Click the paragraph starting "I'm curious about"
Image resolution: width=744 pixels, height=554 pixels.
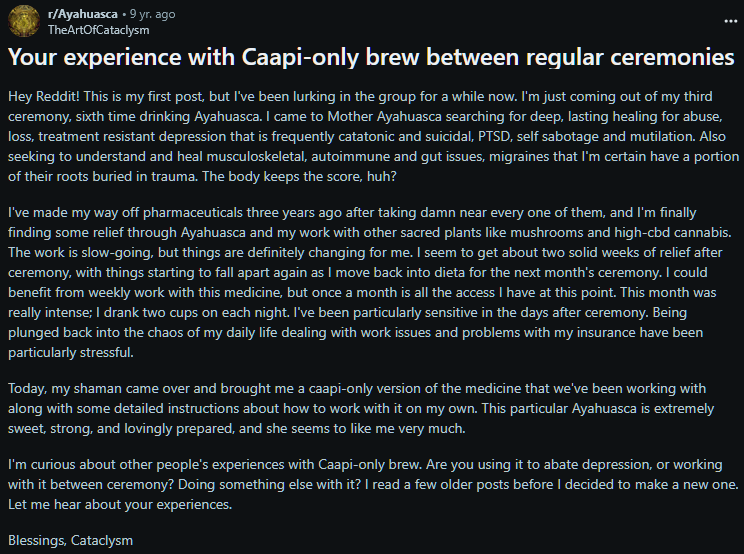point(371,485)
